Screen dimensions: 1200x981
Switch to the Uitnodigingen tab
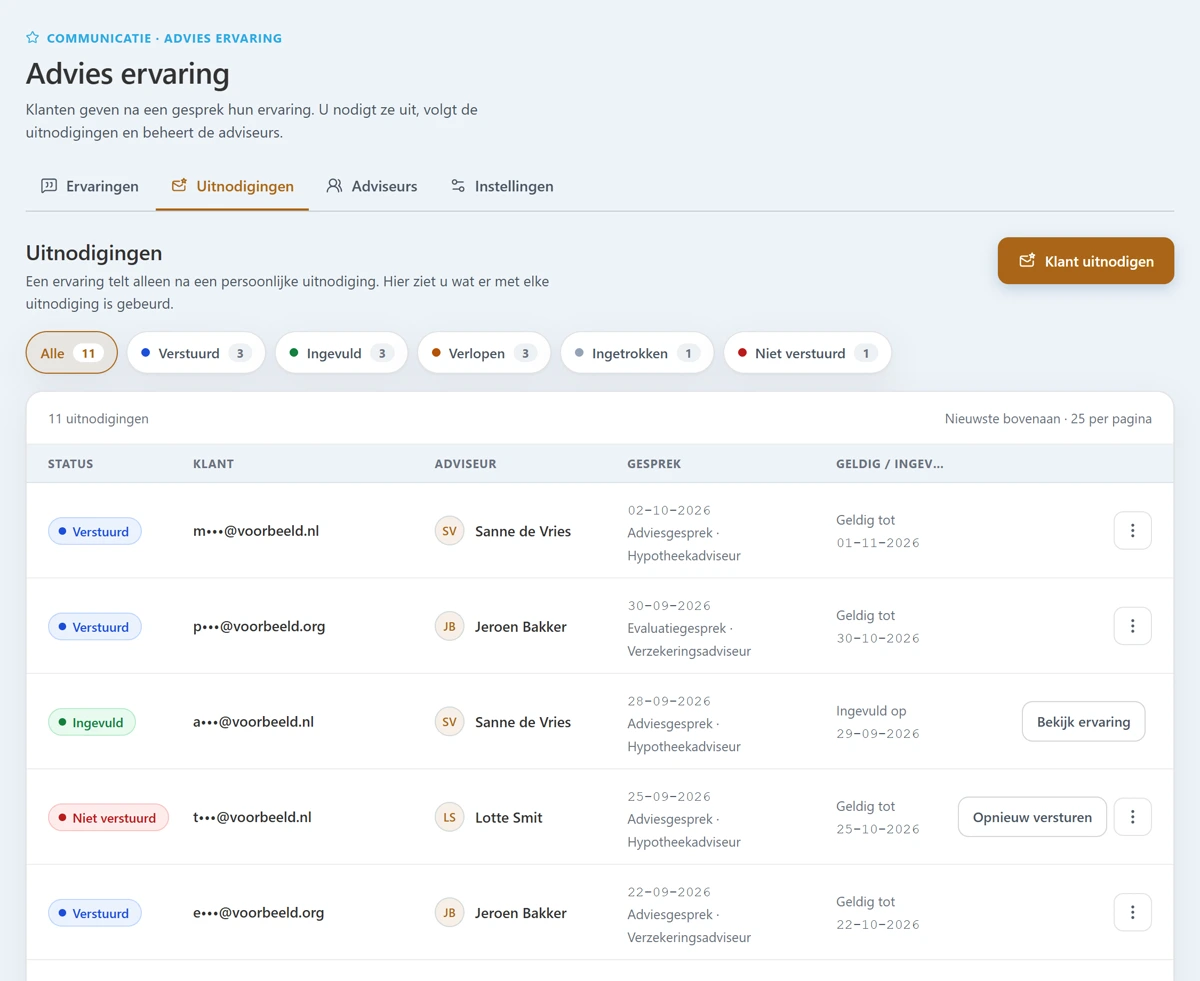click(x=232, y=186)
